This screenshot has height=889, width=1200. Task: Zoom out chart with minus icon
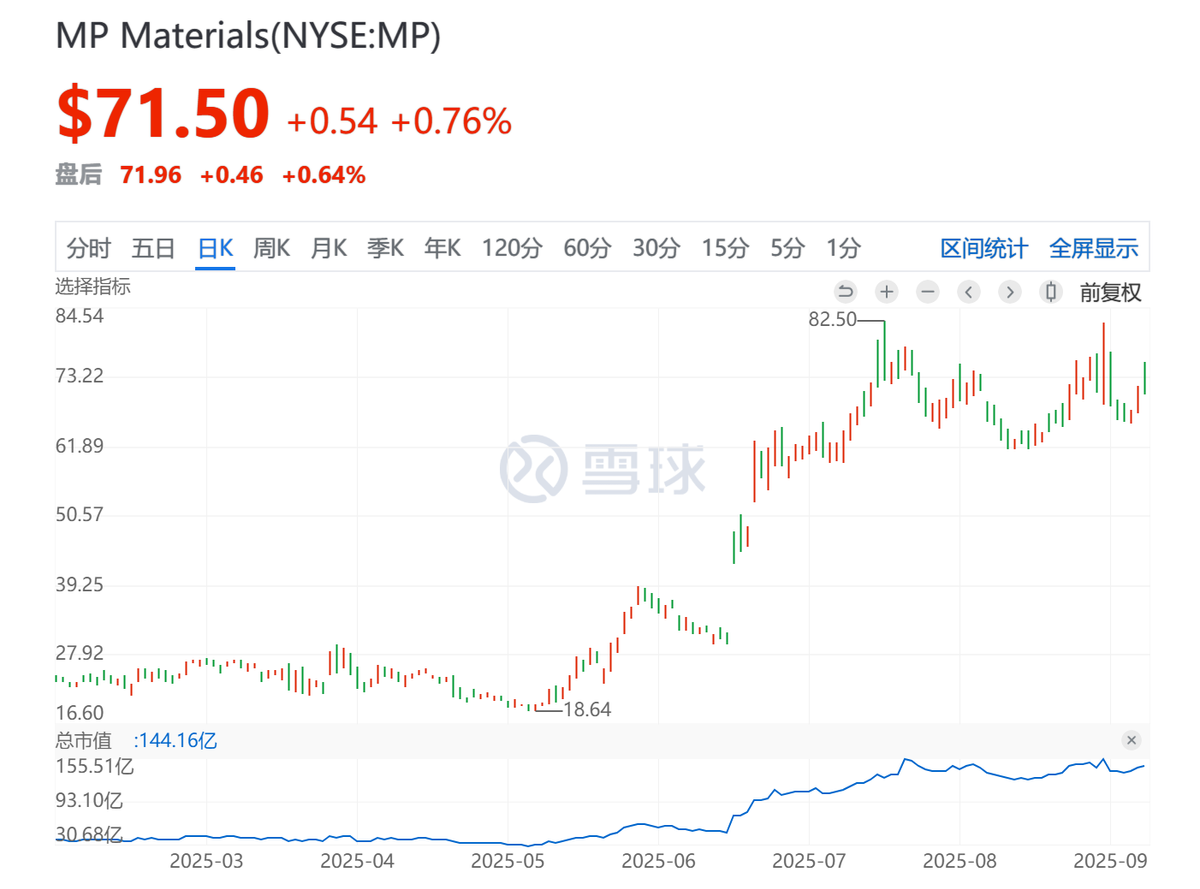click(928, 292)
